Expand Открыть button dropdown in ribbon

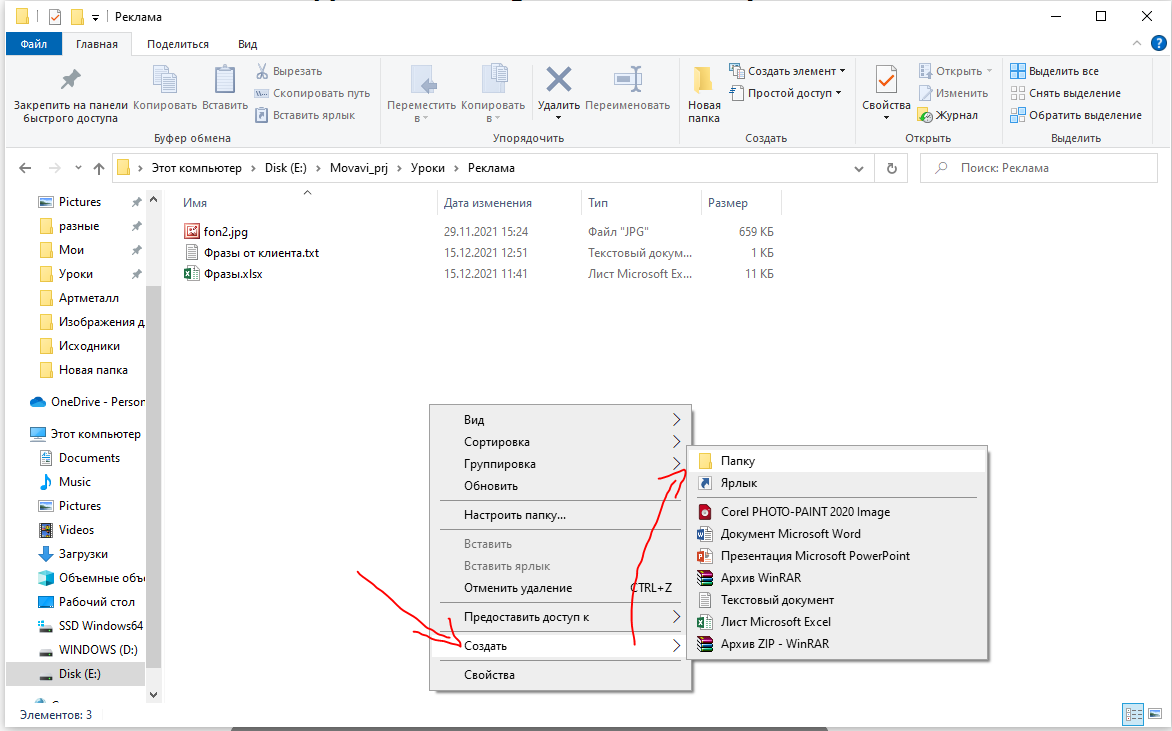coord(990,71)
